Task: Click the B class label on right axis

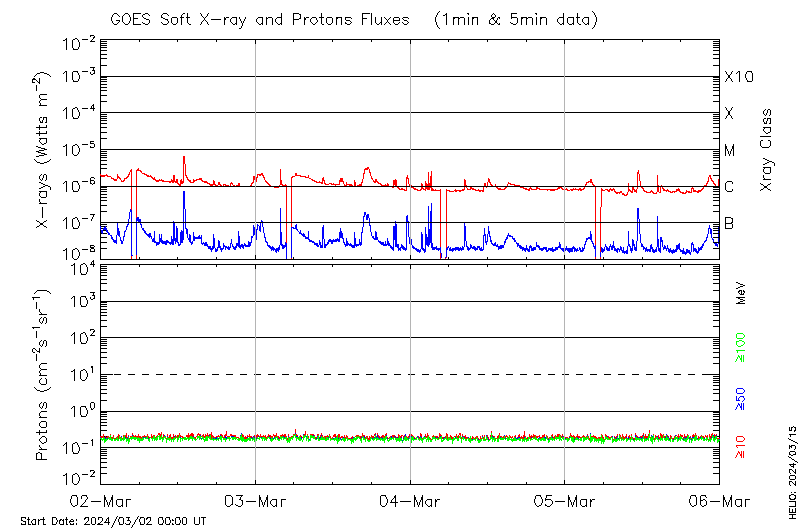Action: tap(729, 223)
